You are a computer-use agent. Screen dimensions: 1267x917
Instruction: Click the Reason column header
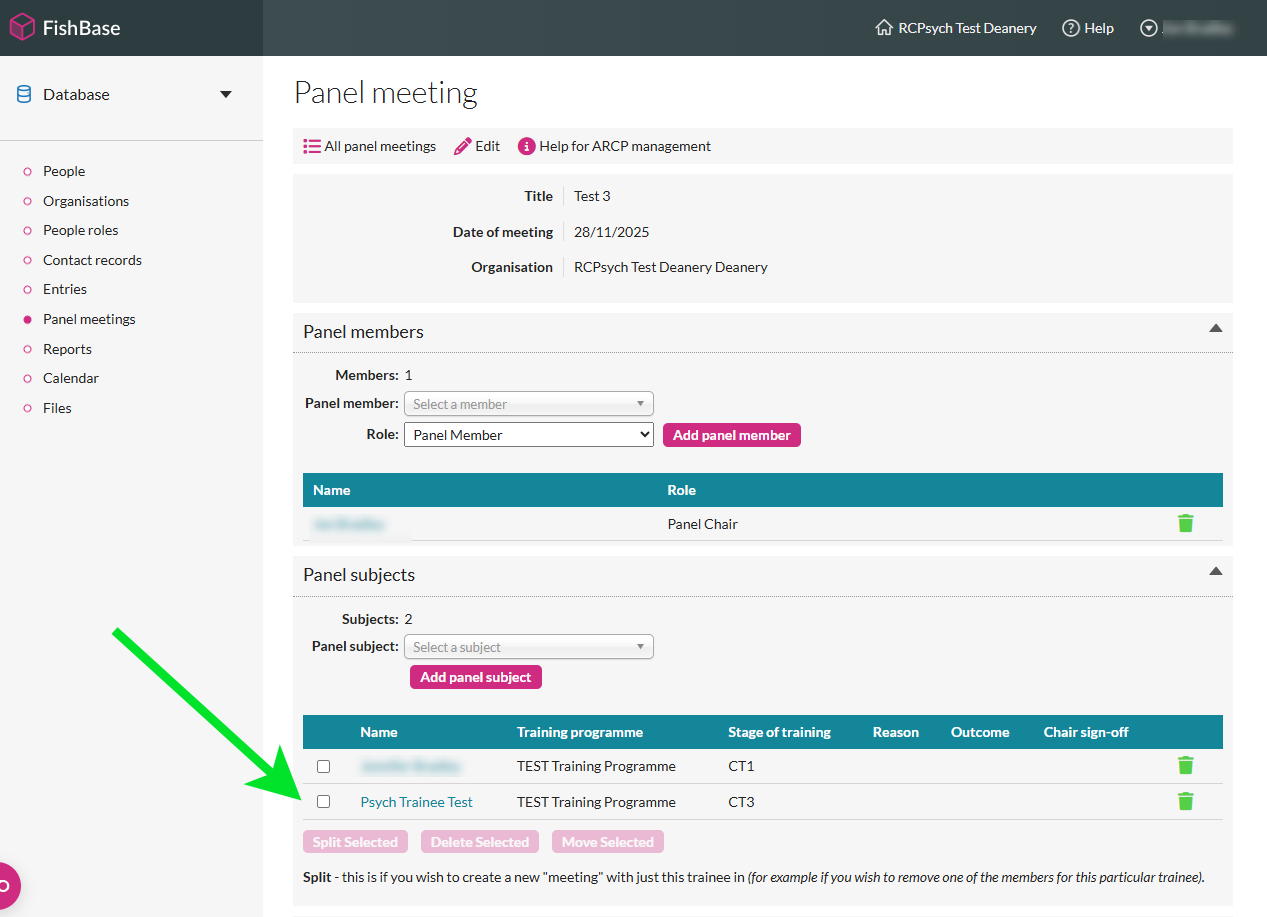(x=895, y=732)
